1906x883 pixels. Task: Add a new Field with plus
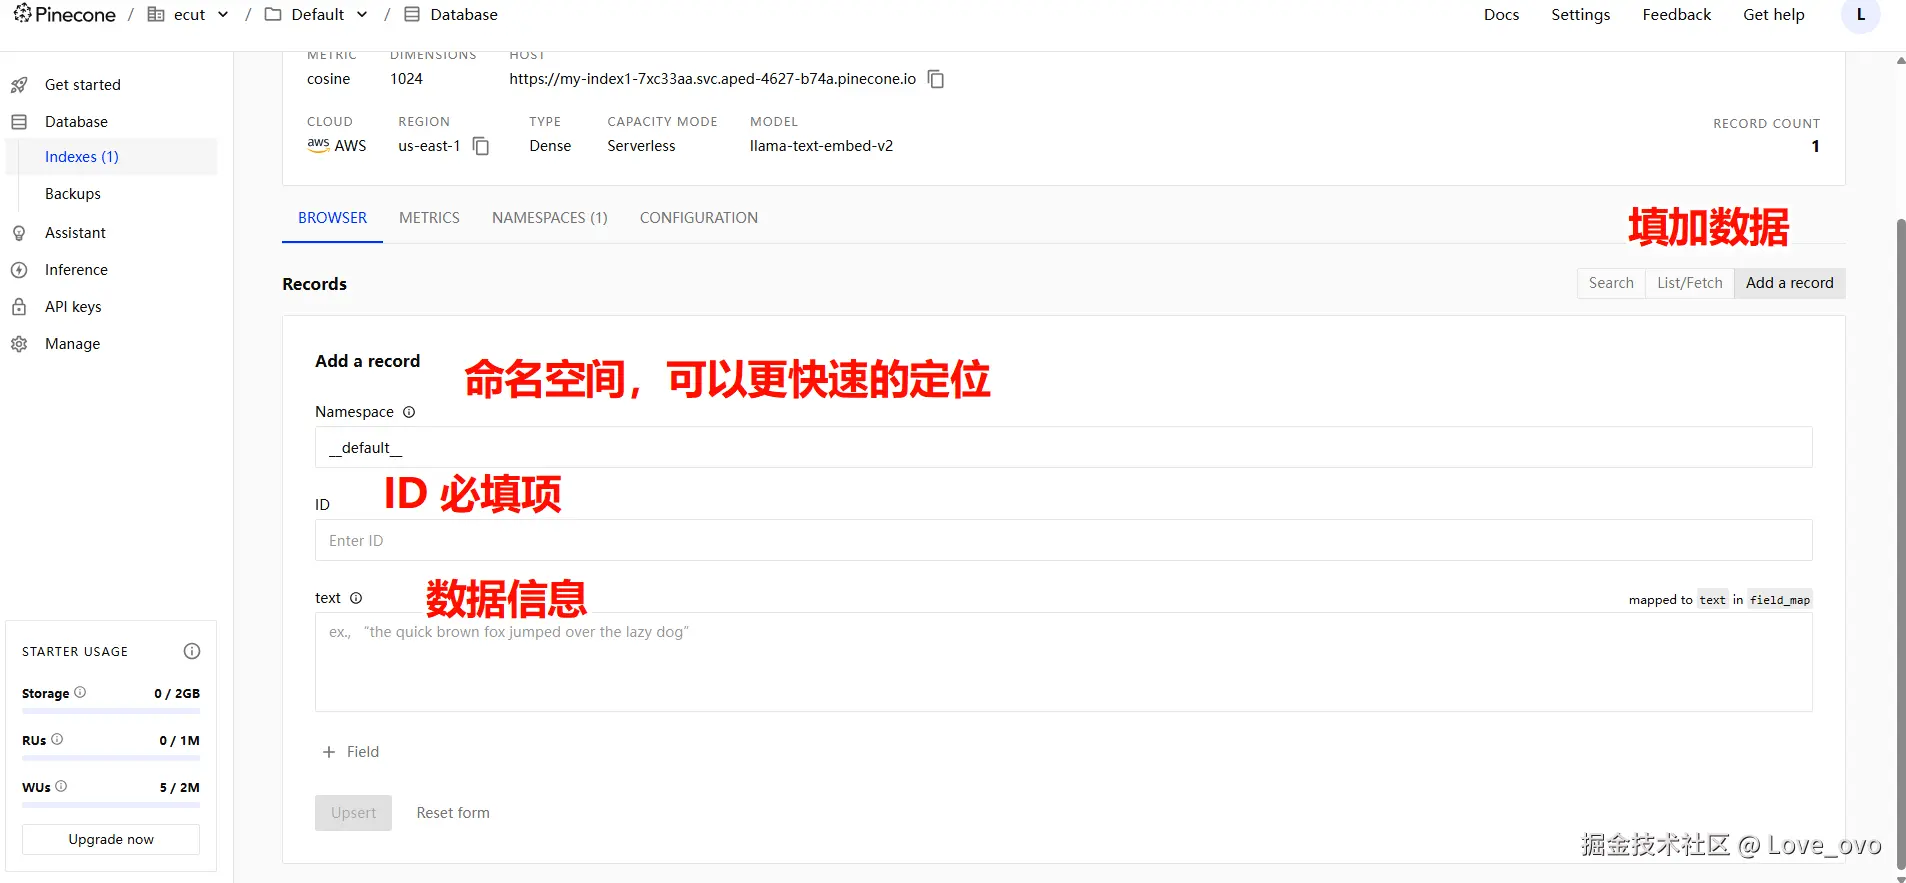pos(350,752)
